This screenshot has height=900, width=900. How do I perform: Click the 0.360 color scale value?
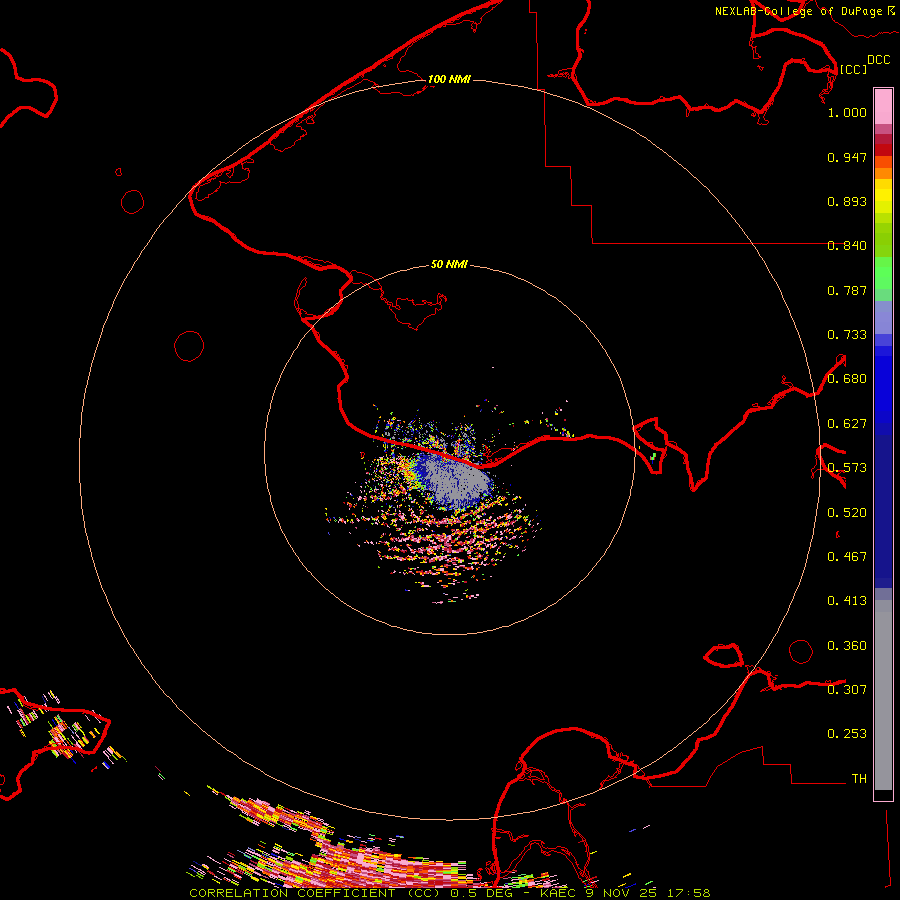tap(847, 646)
